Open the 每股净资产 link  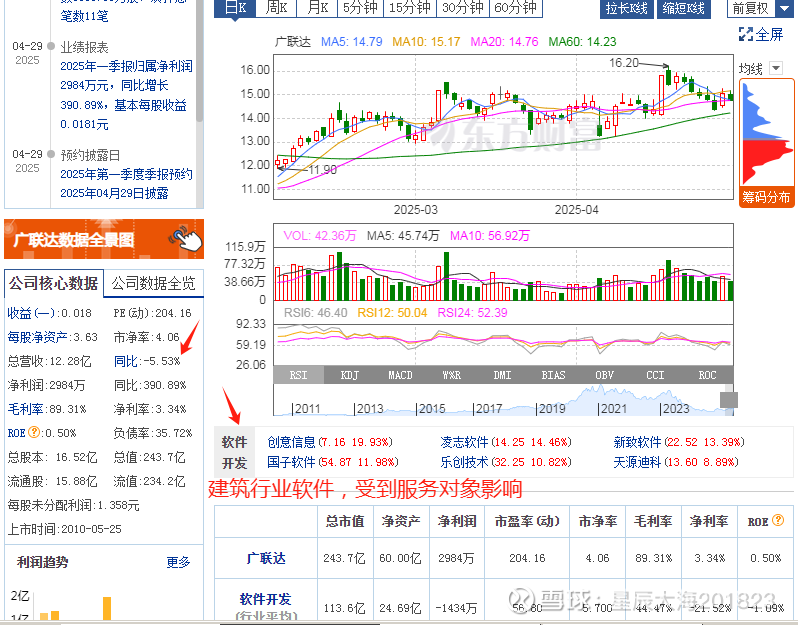click(x=38, y=337)
